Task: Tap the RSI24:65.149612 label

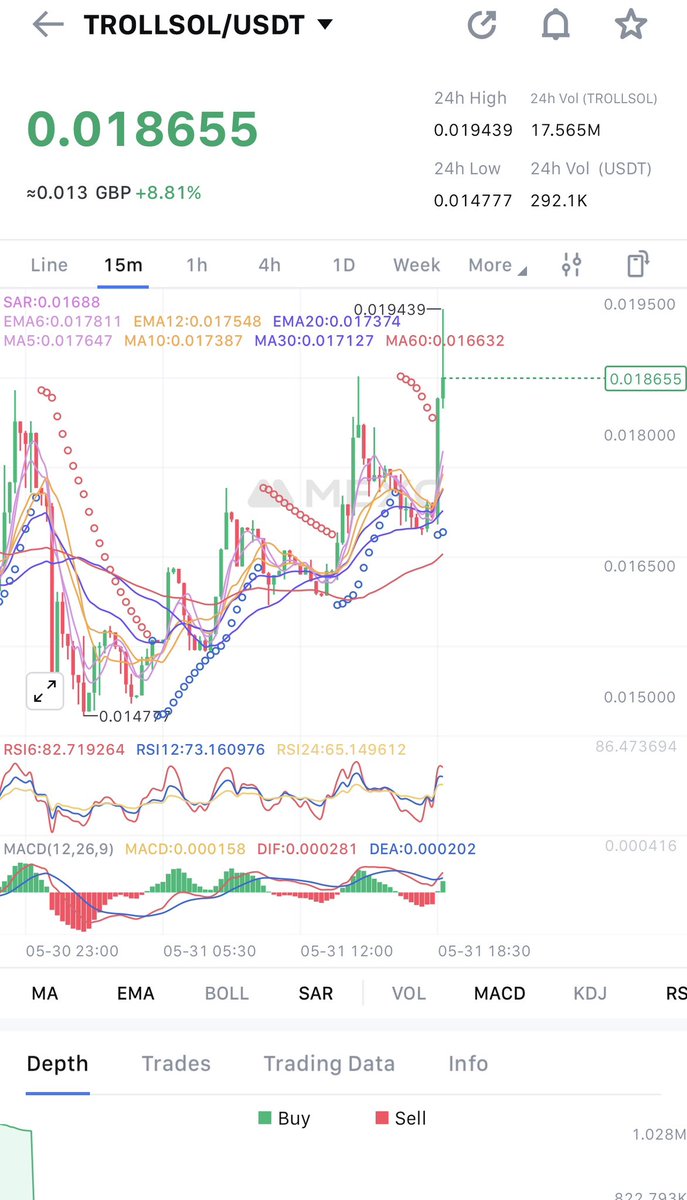Action: coord(341,749)
